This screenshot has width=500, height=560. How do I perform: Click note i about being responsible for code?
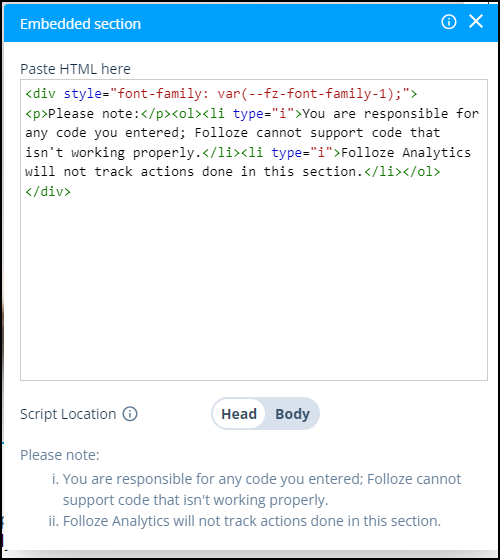pyautogui.click(x=256, y=489)
